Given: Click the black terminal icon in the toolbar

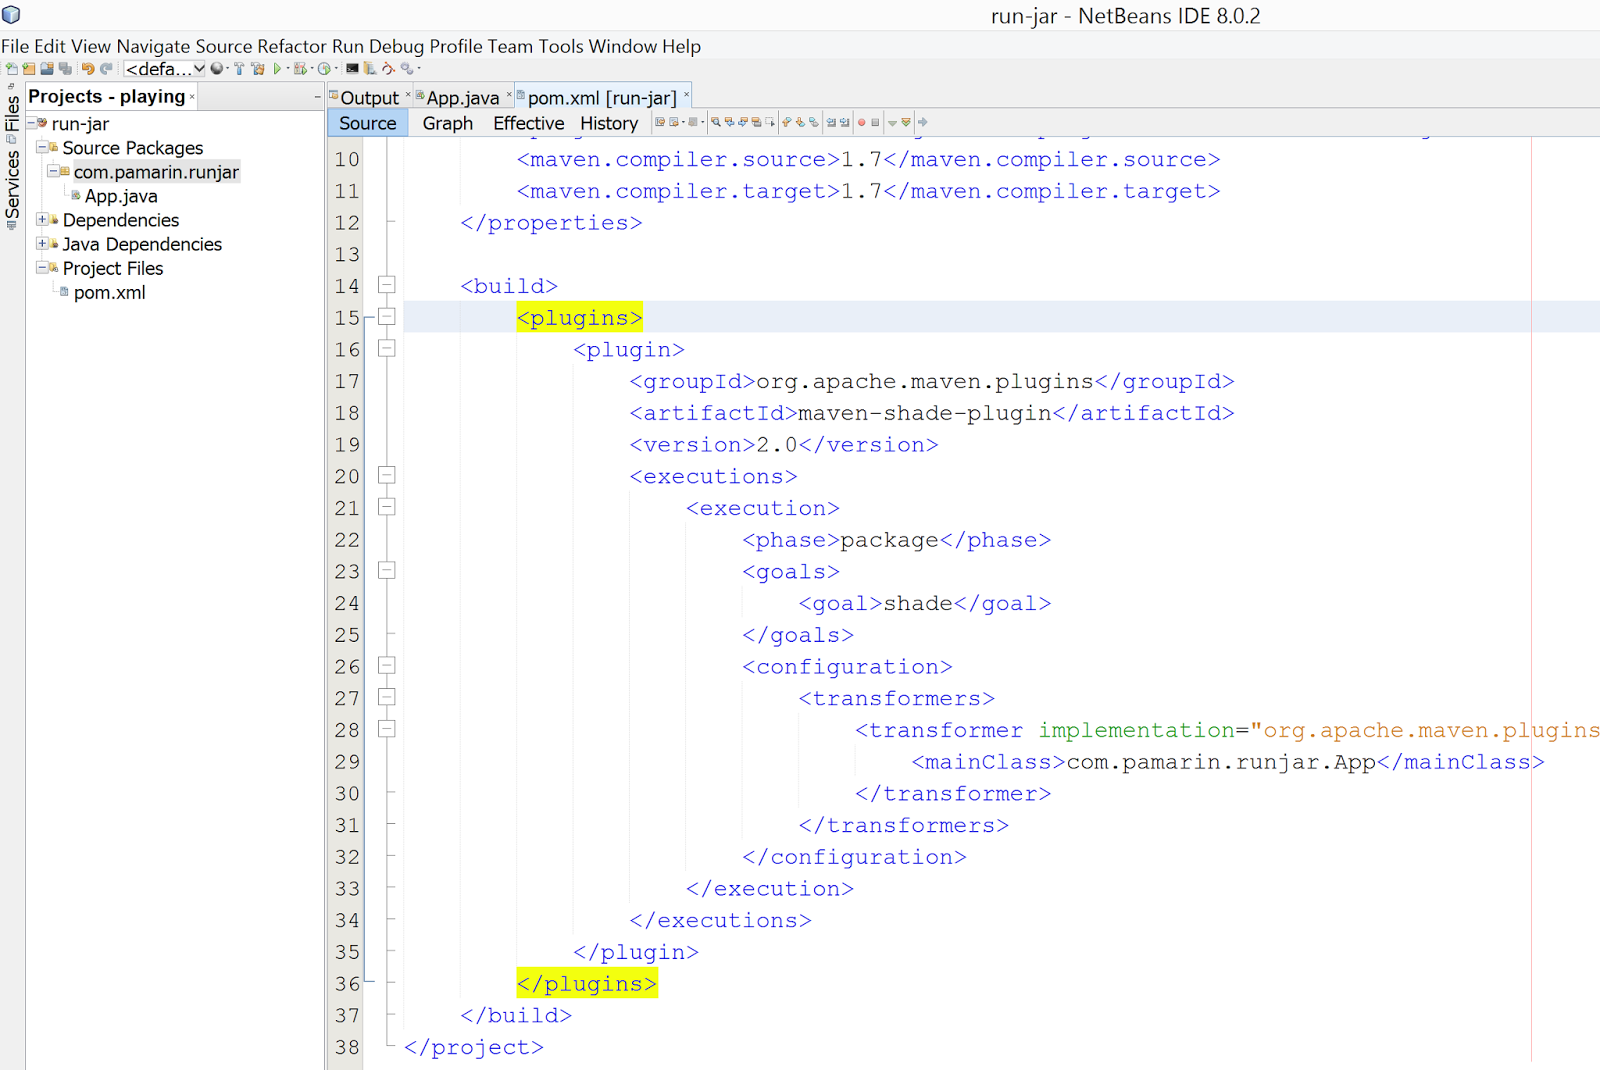Looking at the screenshot, I should (352, 69).
